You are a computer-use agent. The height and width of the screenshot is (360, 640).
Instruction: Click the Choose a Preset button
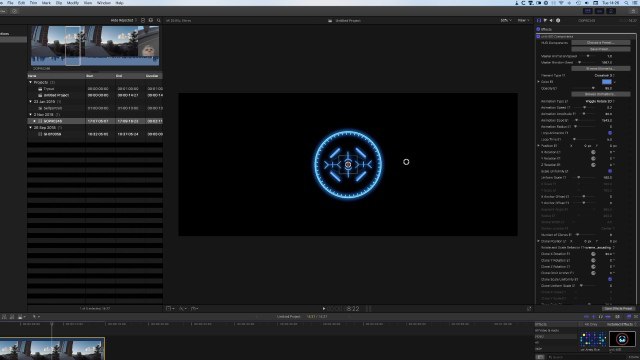[600, 42]
